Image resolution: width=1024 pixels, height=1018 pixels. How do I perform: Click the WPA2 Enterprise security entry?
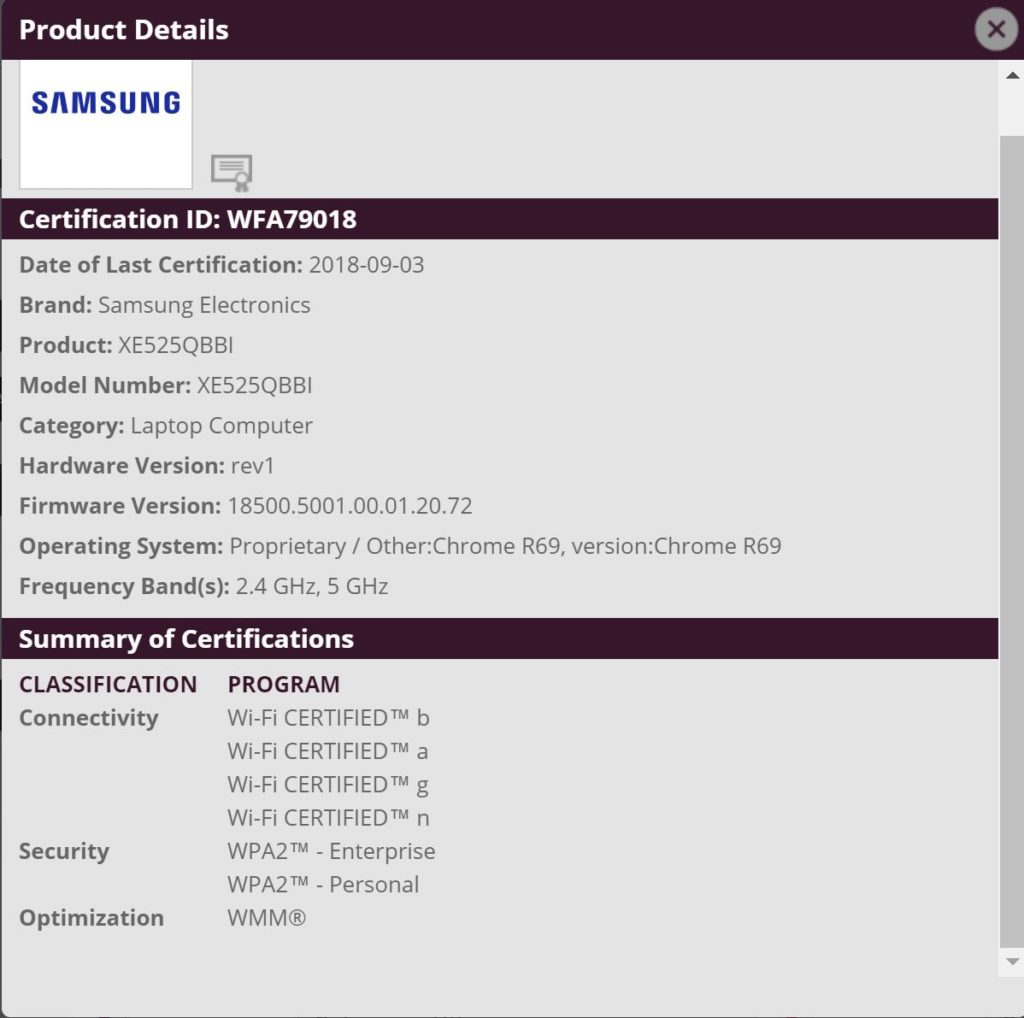pyautogui.click(x=331, y=851)
